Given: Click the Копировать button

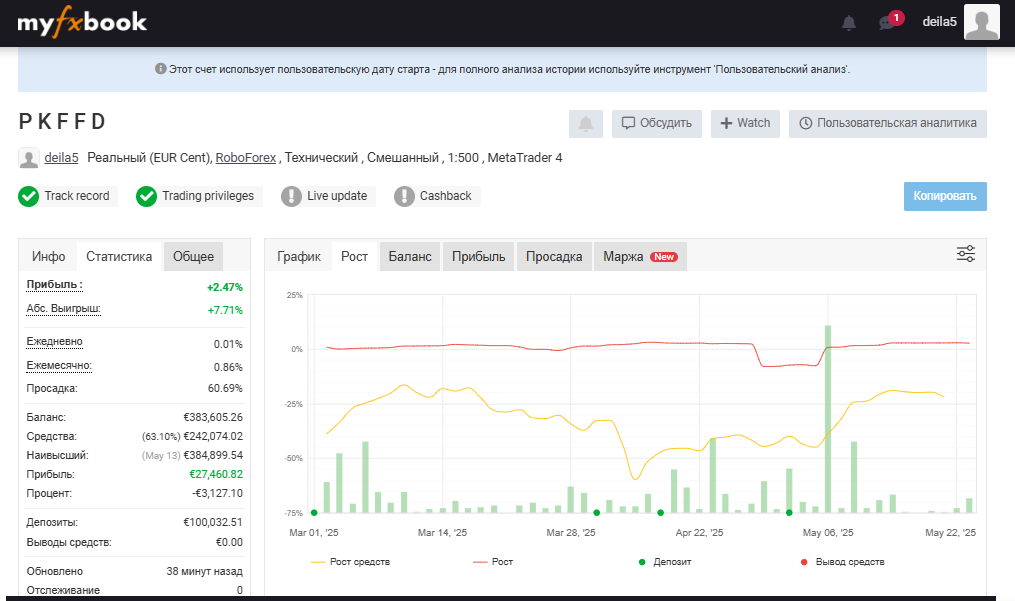Looking at the screenshot, I should pyautogui.click(x=945, y=196).
